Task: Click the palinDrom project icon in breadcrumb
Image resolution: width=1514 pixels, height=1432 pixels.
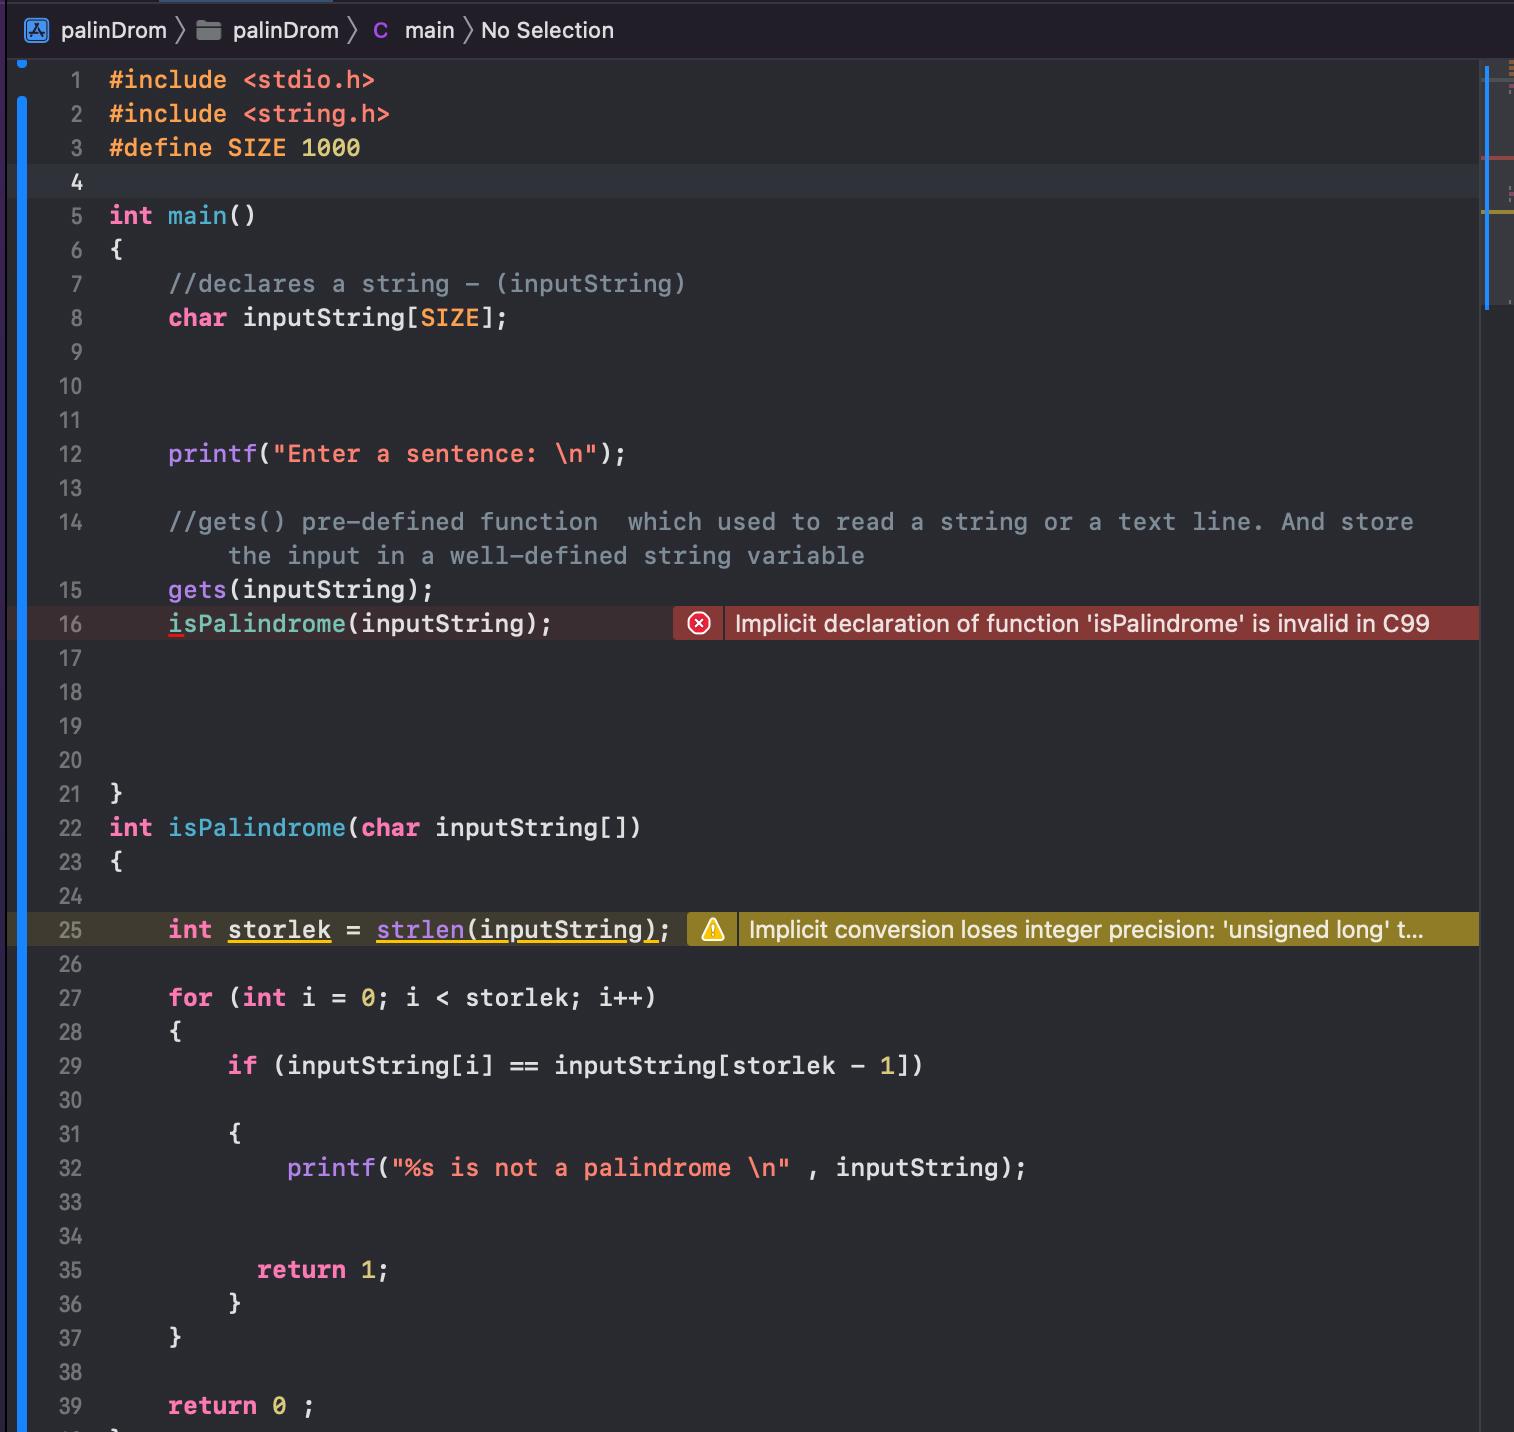Action: pos(36,30)
